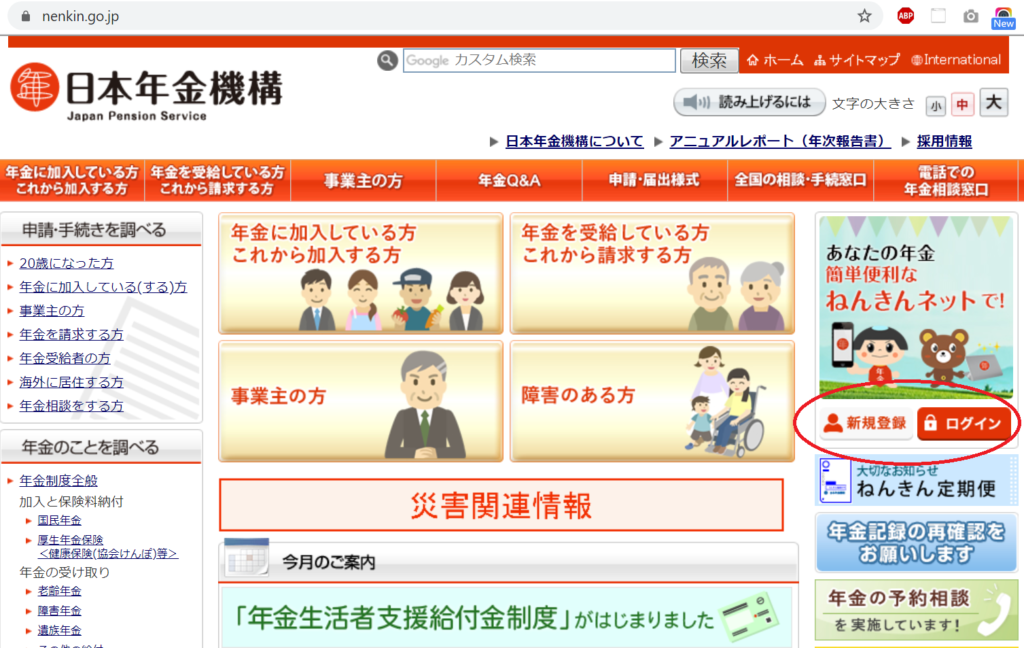The width and height of the screenshot is (1024, 648).
Task: Open 年金制度全般 sidebar link
Action: coord(58,481)
